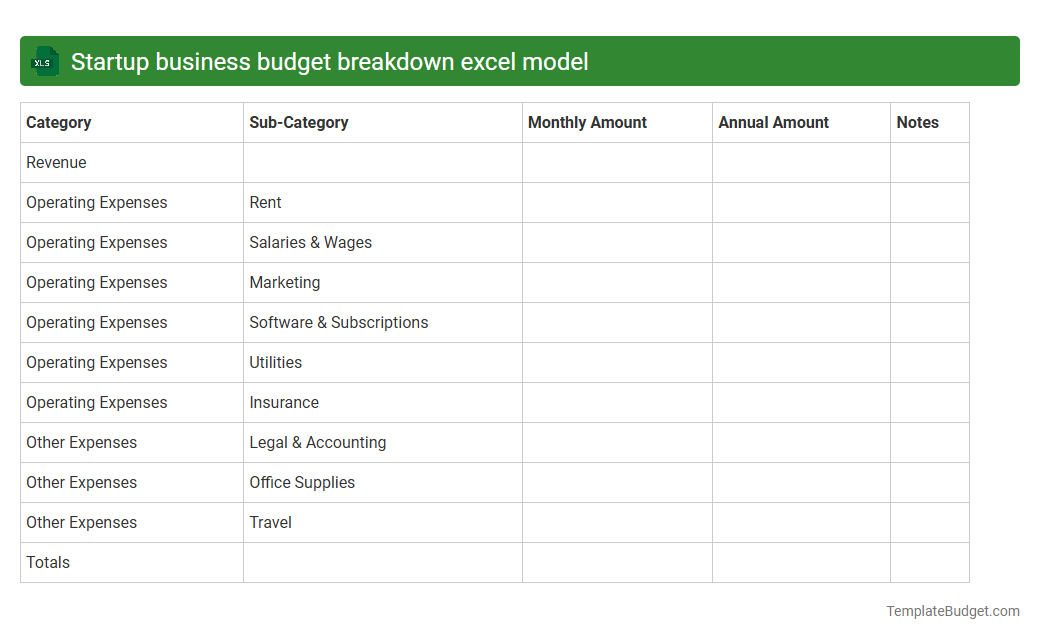Click the Utilities sub-category cell

(276, 362)
